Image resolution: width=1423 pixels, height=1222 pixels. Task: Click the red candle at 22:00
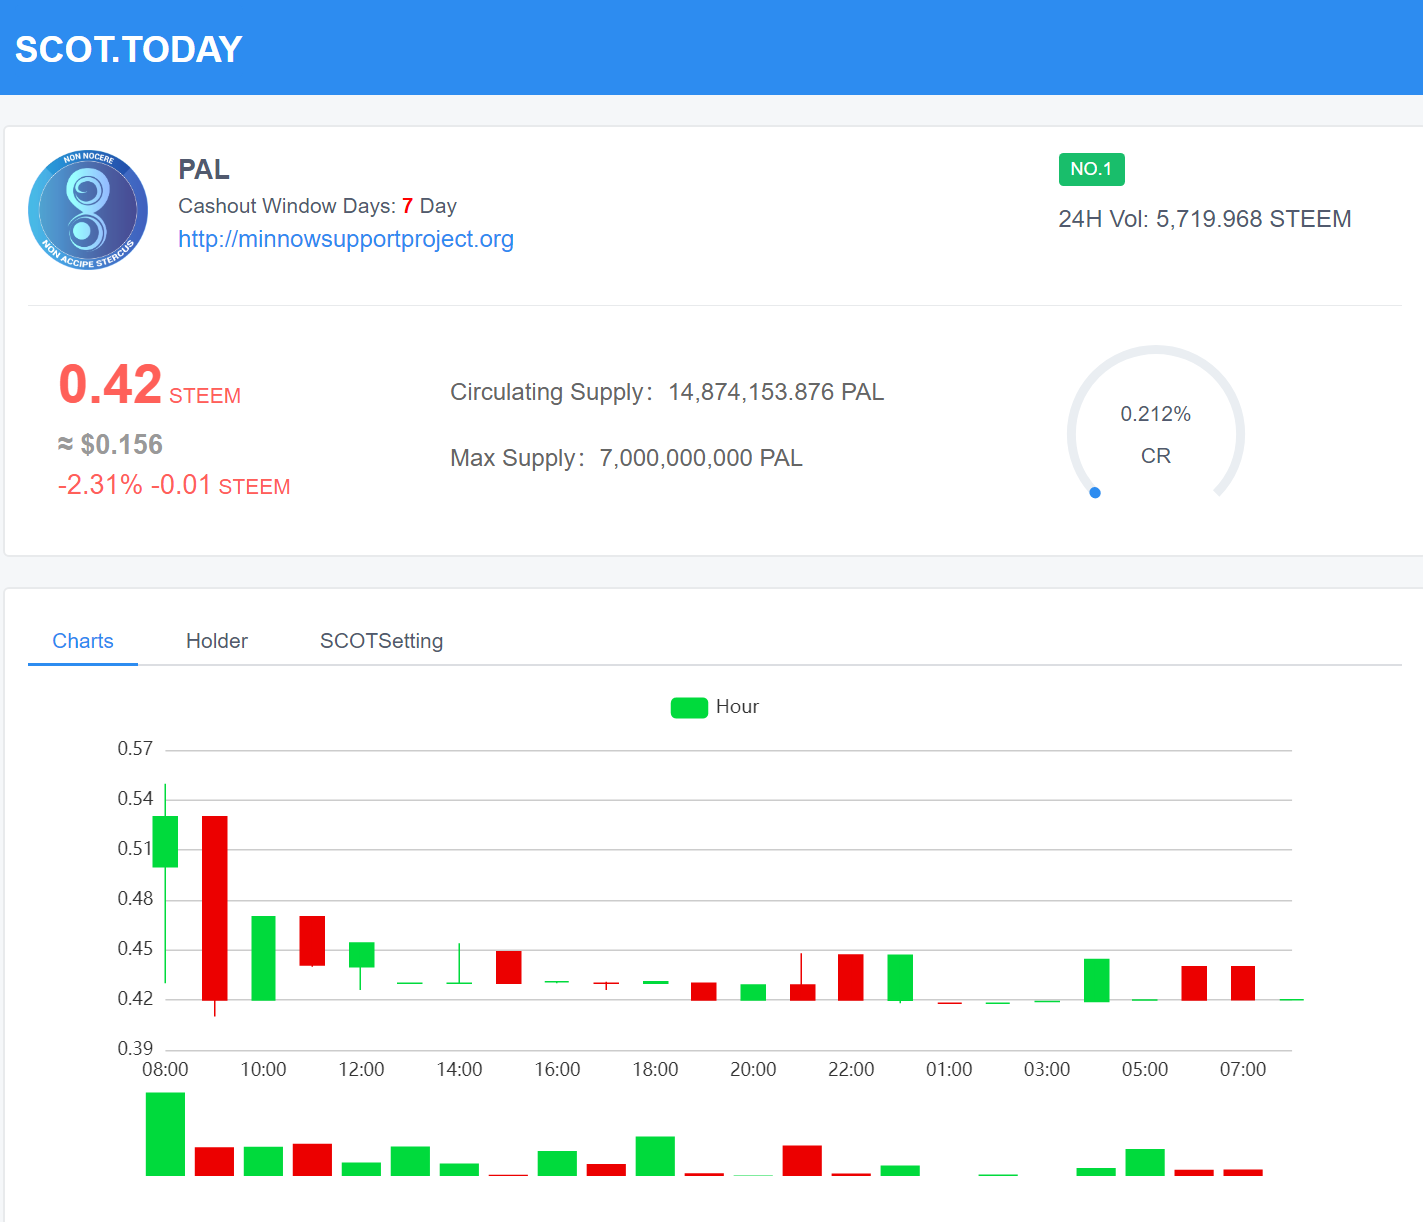(x=851, y=977)
